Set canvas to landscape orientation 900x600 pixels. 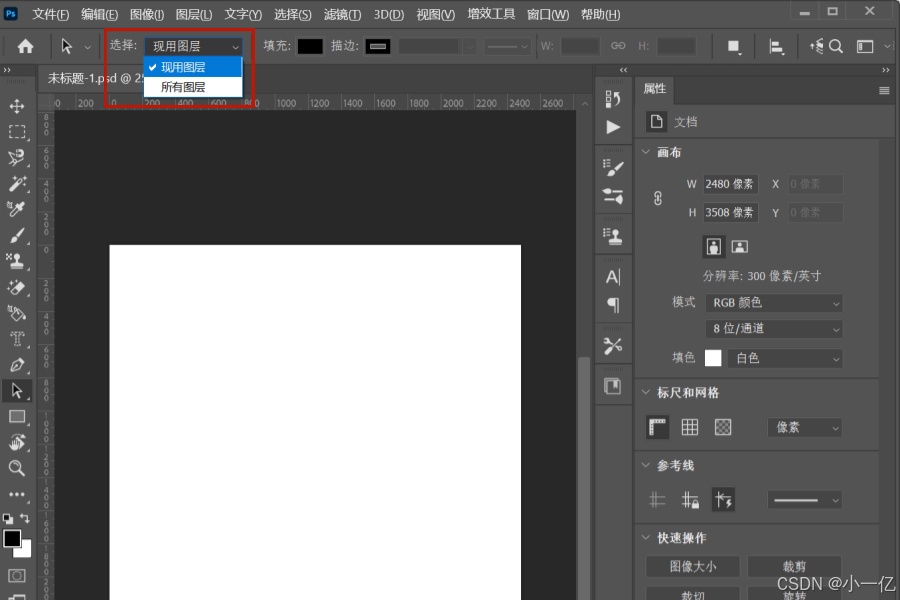pyautogui.click(x=739, y=247)
